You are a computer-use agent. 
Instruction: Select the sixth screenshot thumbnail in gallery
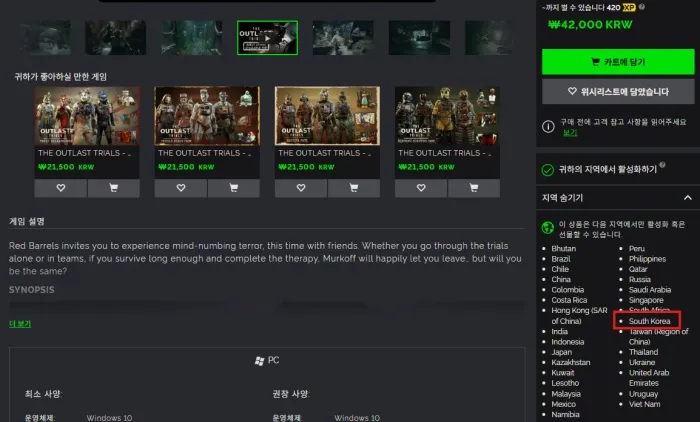(419, 38)
